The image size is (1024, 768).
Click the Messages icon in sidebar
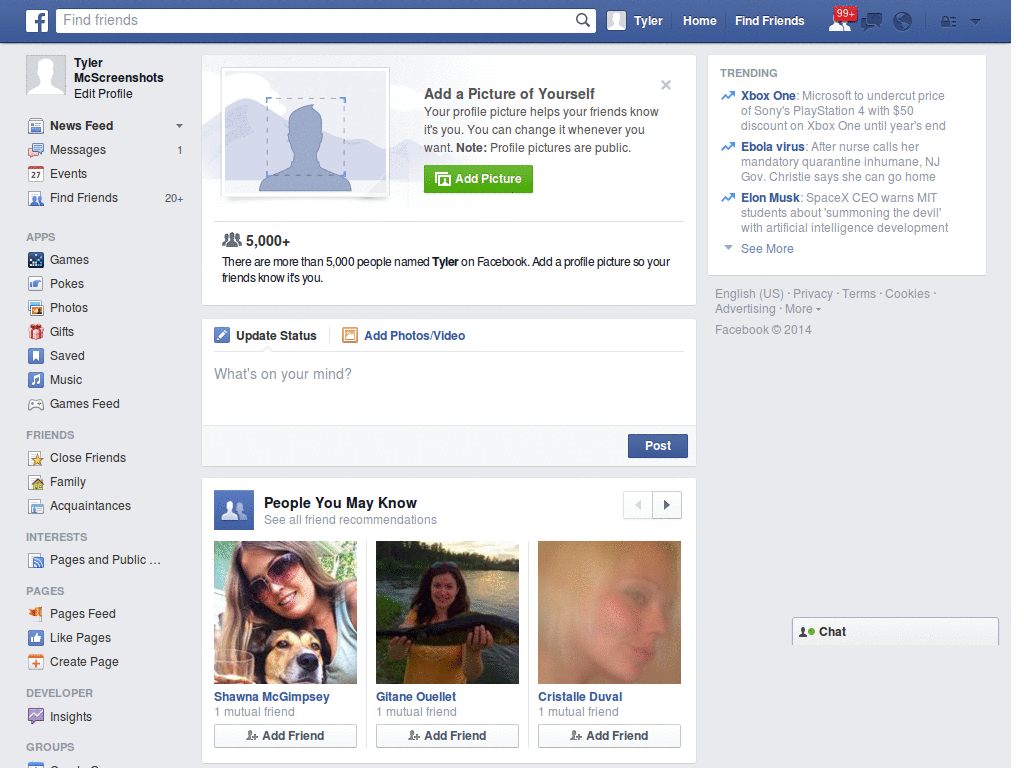(36, 150)
